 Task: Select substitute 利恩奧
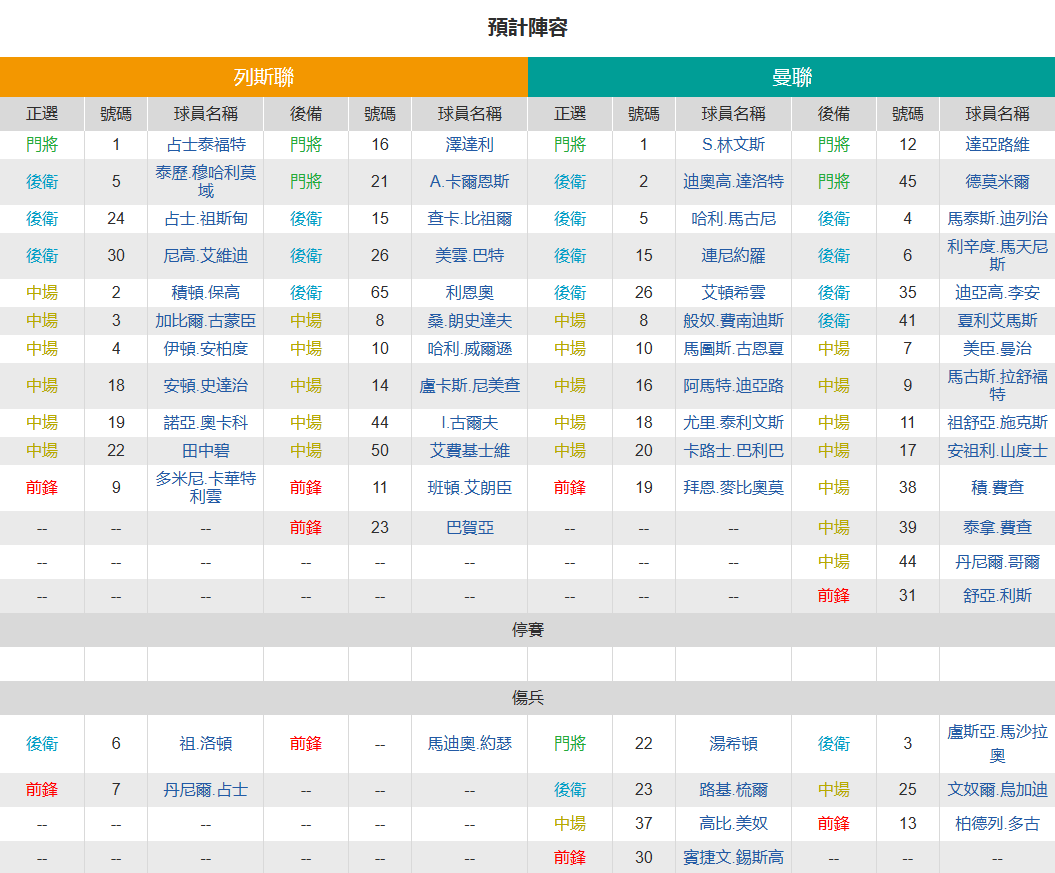tap(470, 293)
